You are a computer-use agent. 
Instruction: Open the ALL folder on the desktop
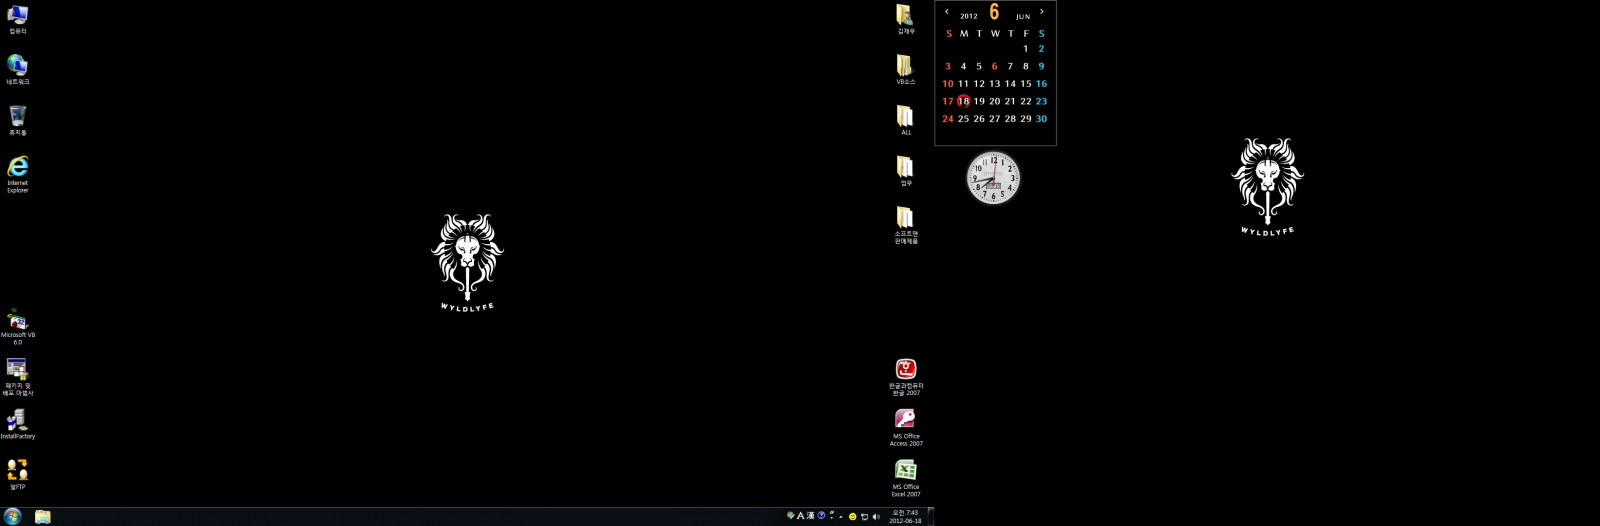tap(905, 116)
